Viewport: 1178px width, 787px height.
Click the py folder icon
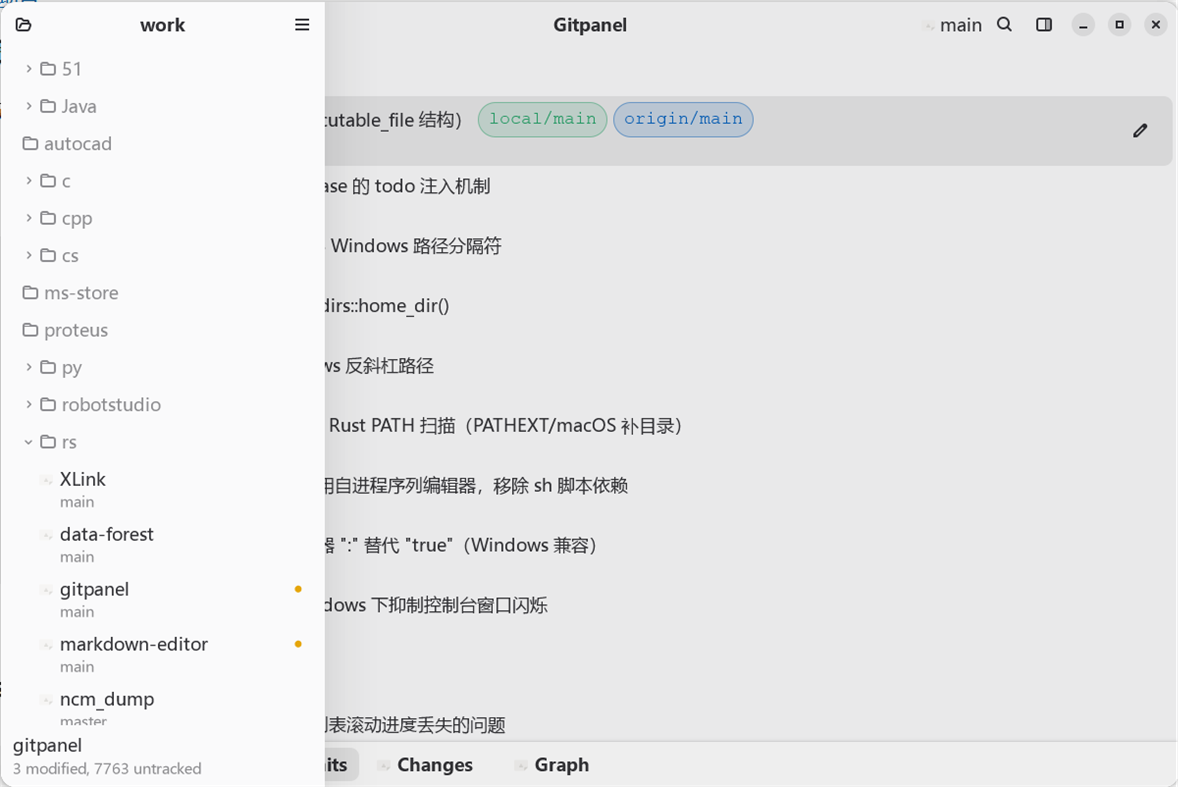click(48, 367)
